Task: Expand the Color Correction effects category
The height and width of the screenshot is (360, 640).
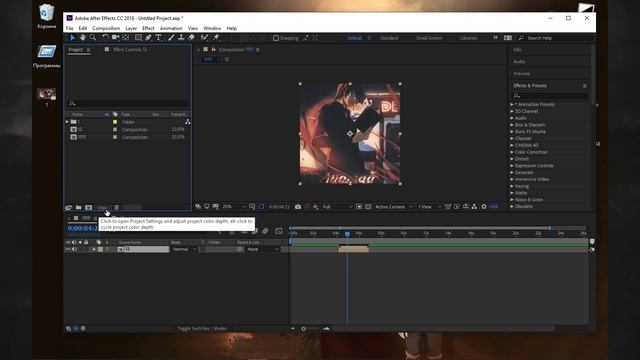Action: pyautogui.click(x=512, y=152)
